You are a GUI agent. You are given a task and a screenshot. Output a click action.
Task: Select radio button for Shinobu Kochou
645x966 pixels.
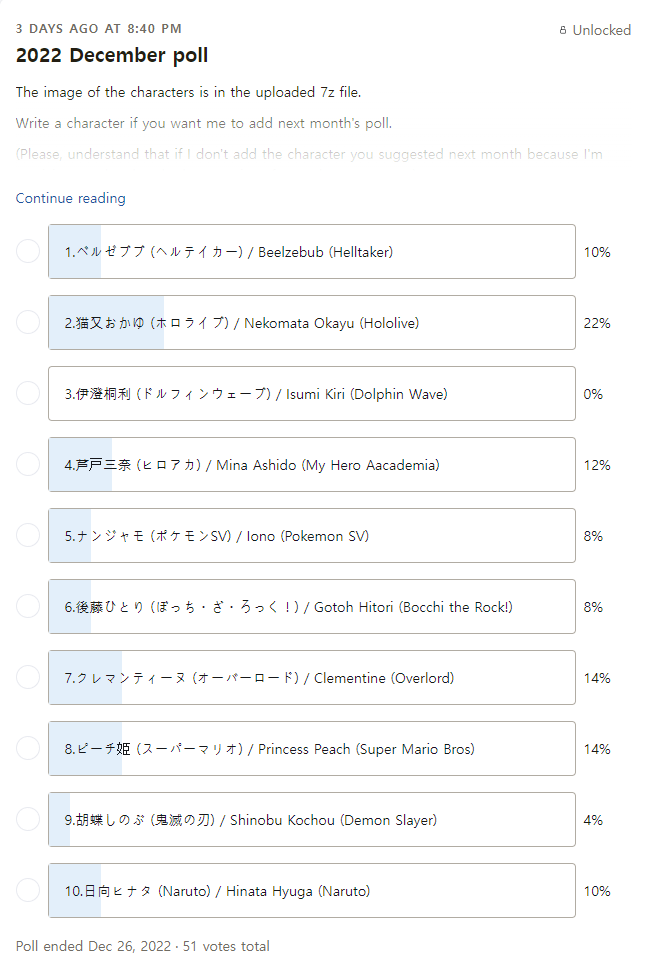tap(28, 819)
